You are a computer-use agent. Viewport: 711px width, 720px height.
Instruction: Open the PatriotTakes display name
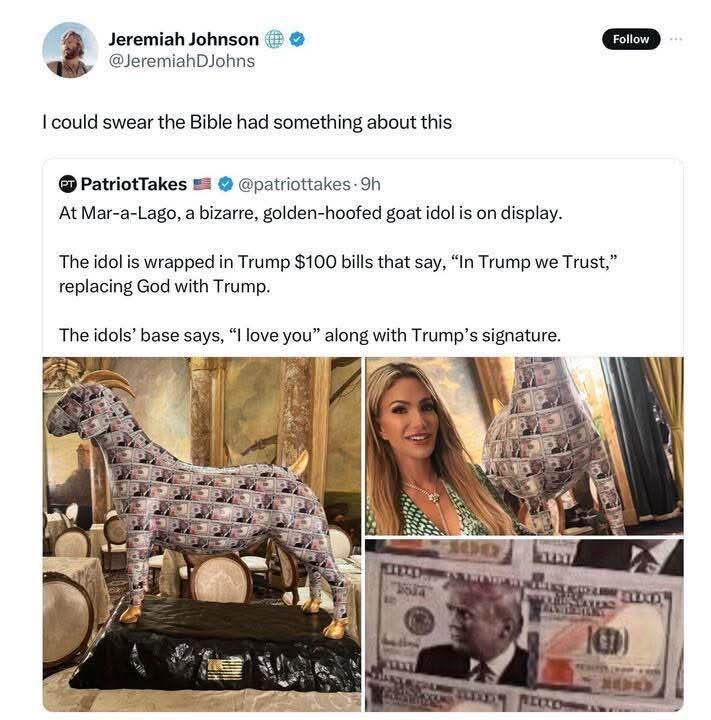point(134,184)
